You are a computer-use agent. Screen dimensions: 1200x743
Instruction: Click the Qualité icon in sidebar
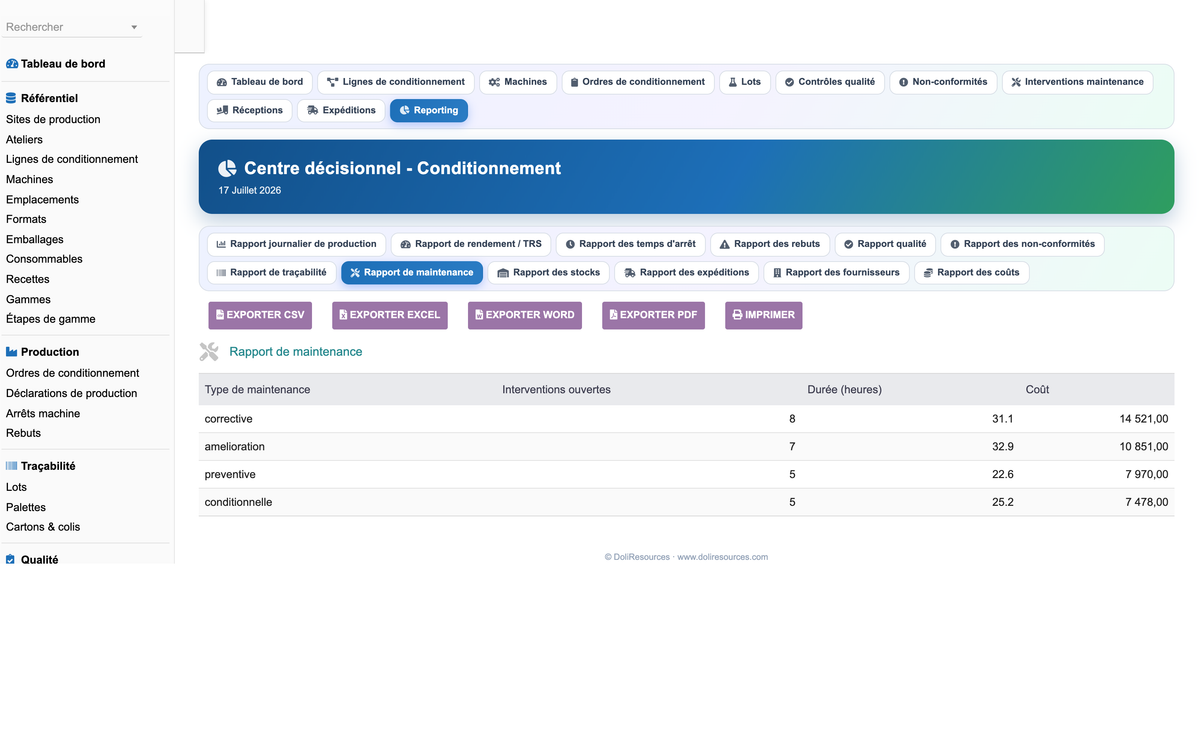pyautogui.click(x=11, y=560)
